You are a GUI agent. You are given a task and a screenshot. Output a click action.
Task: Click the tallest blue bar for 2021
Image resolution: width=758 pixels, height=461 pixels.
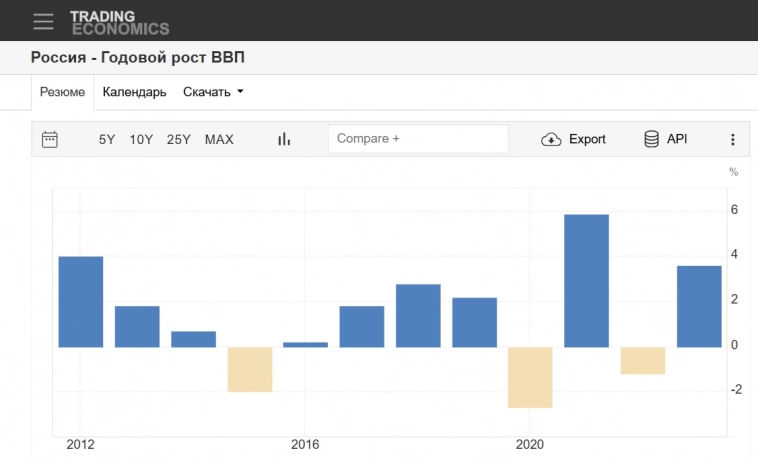(x=587, y=281)
